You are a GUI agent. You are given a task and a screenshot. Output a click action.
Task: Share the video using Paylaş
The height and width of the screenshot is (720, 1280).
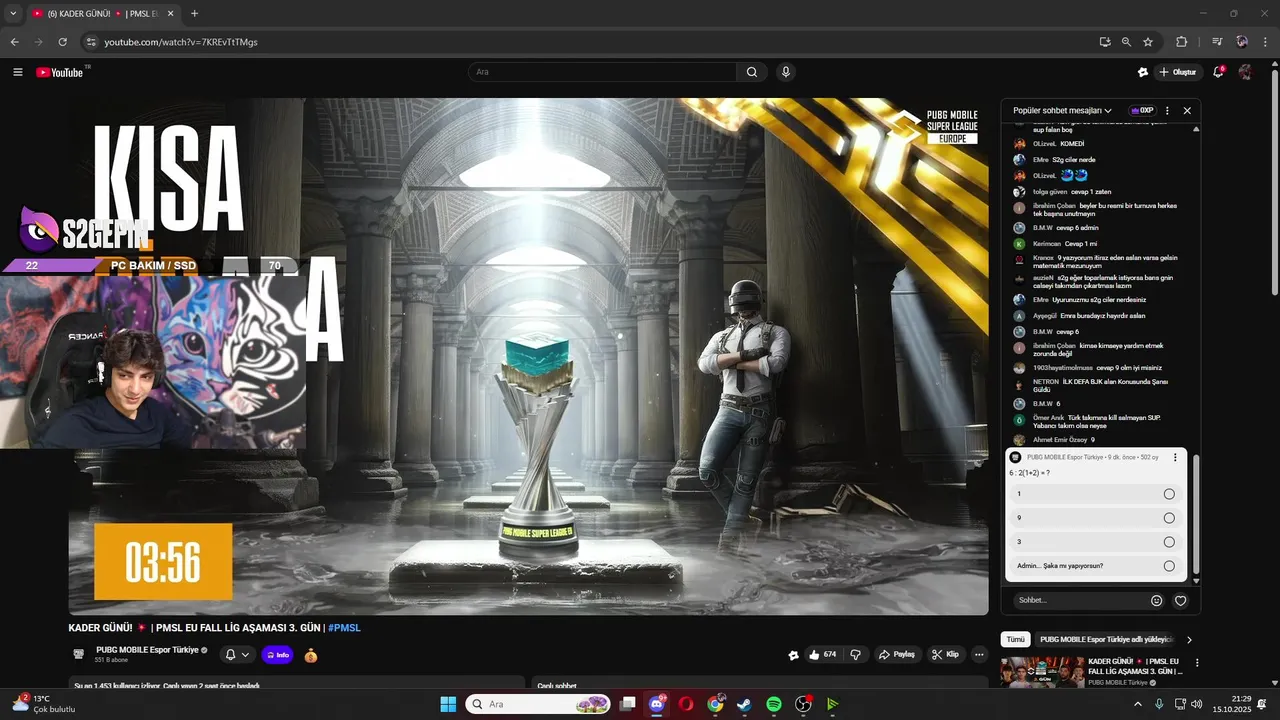tap(896, 654)
